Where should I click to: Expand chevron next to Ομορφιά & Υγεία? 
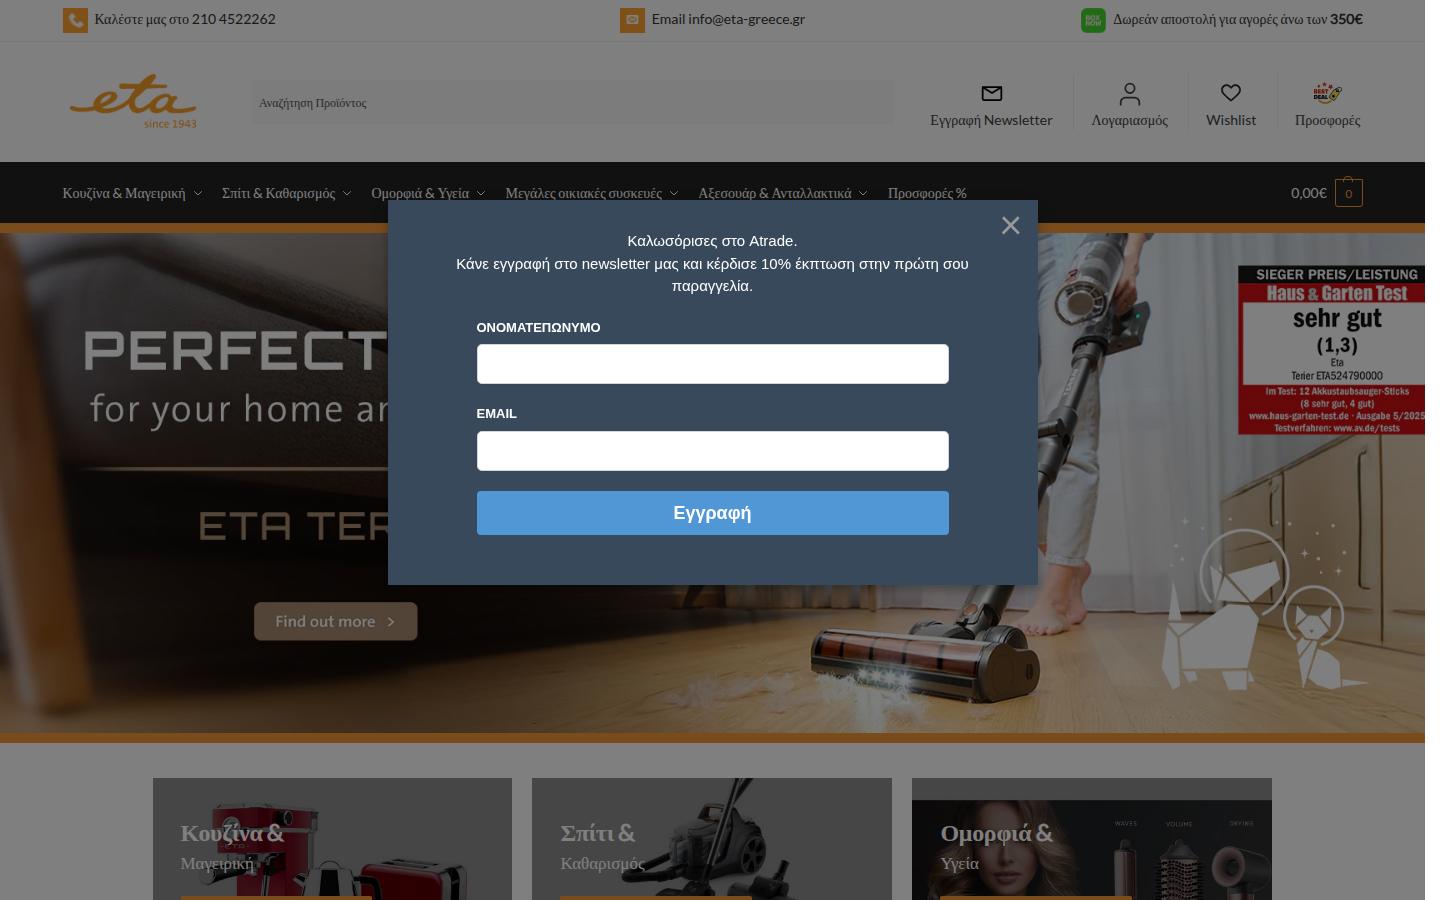[481, 194]
